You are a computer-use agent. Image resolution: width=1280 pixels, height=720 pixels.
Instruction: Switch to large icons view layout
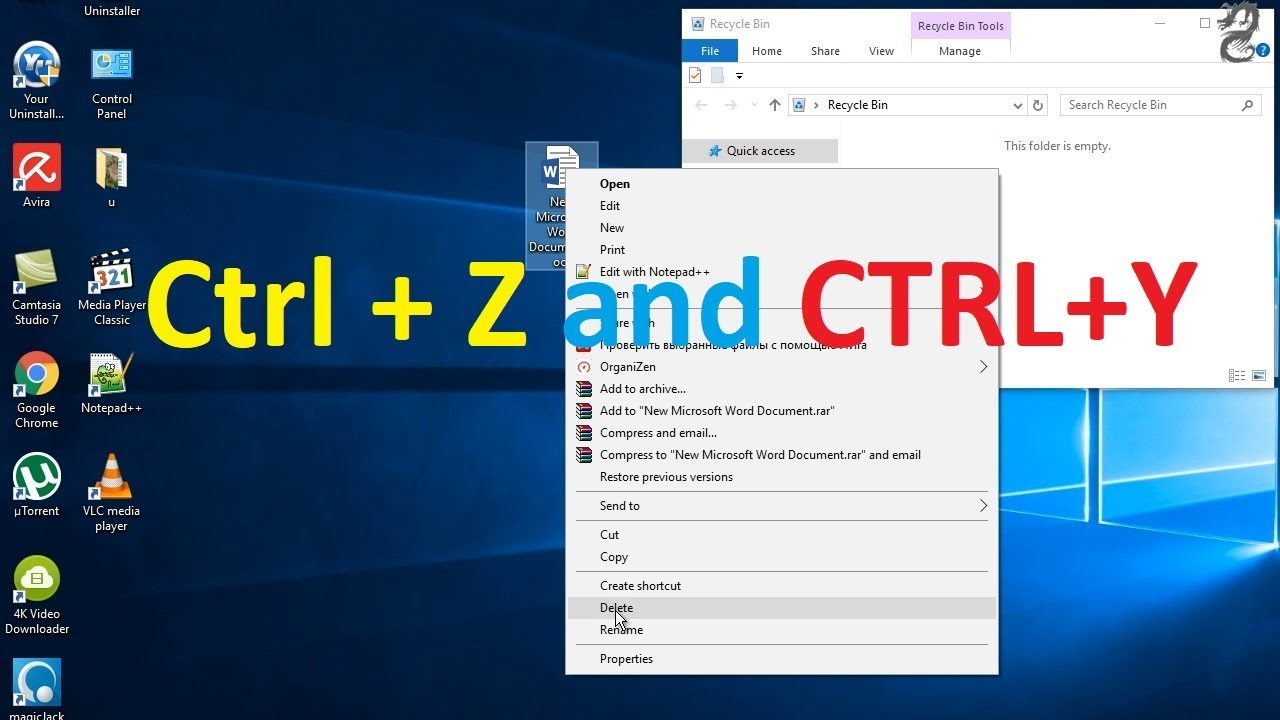click(x=1259, y=376)
